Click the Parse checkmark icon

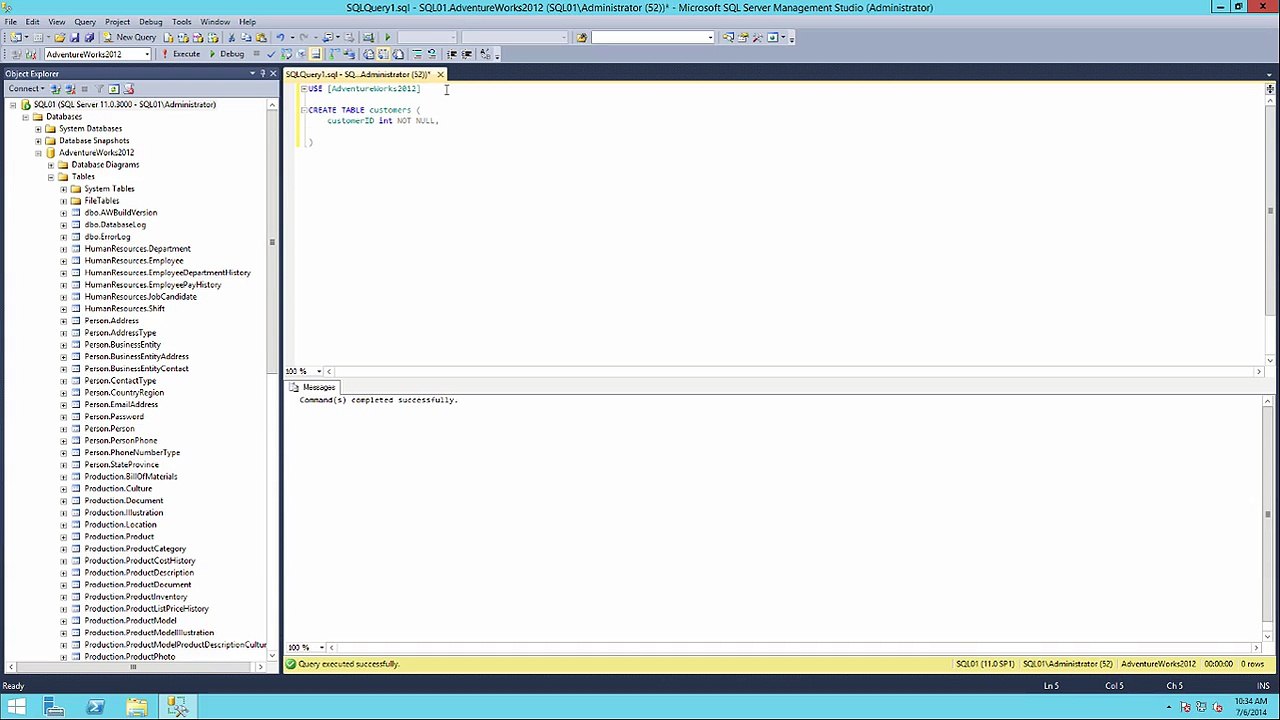coord(271,54)
